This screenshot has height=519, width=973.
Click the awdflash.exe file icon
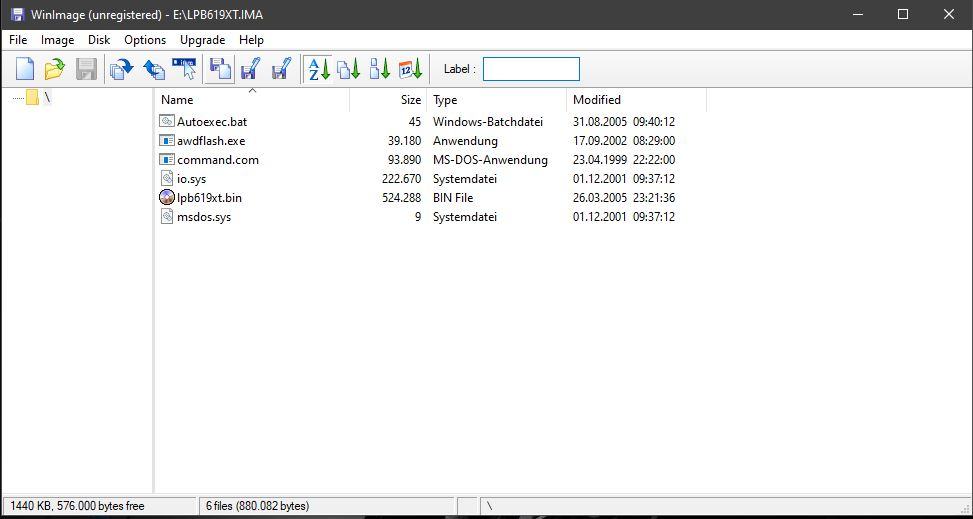pyautogui.click(x=167, y=141)
